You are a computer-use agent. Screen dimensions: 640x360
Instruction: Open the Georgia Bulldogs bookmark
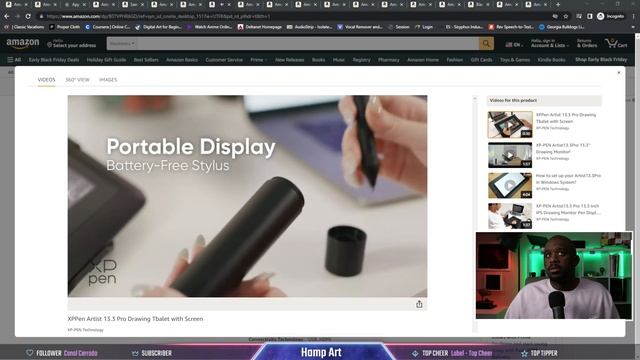coord(561,27)
